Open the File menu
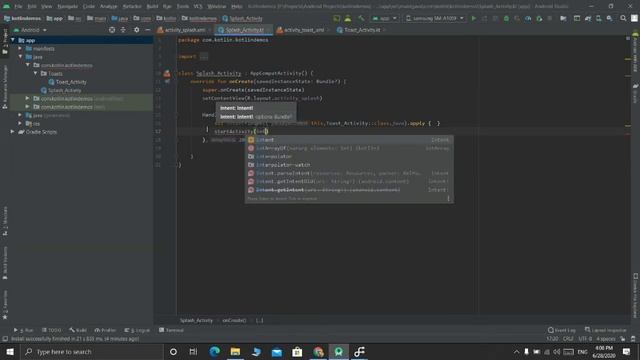Viewport: 640px width, 360px height. pos(18,7)
